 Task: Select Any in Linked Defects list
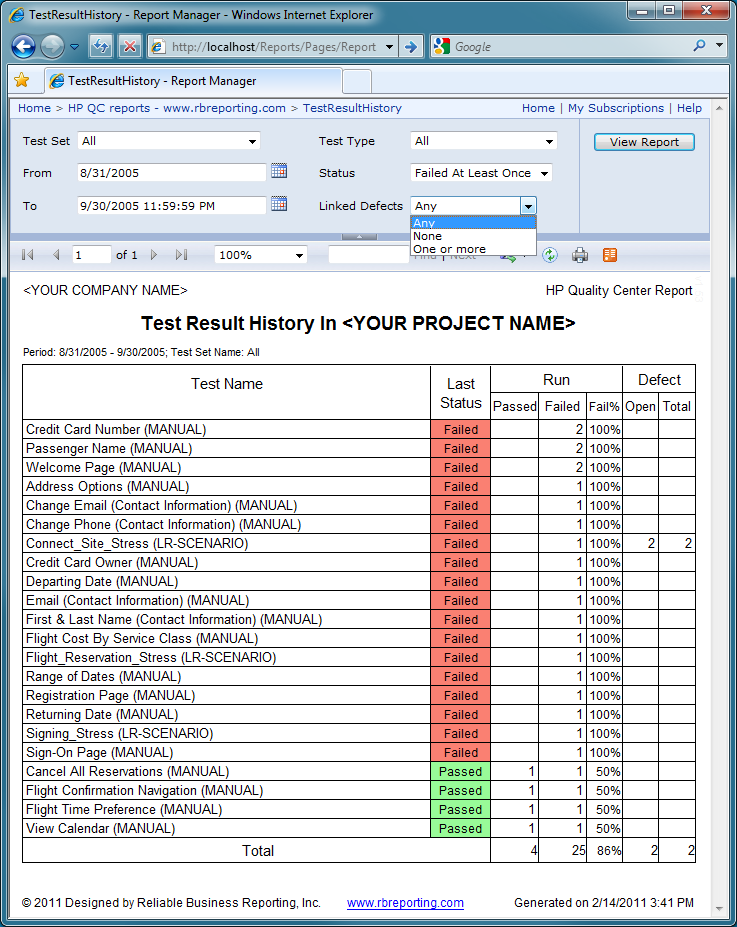473,223
